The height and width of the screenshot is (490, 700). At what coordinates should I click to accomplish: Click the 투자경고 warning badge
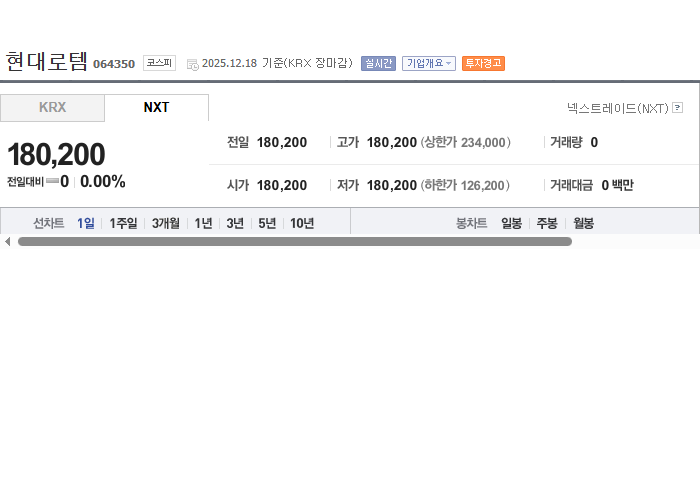click(x=483, y=63)
